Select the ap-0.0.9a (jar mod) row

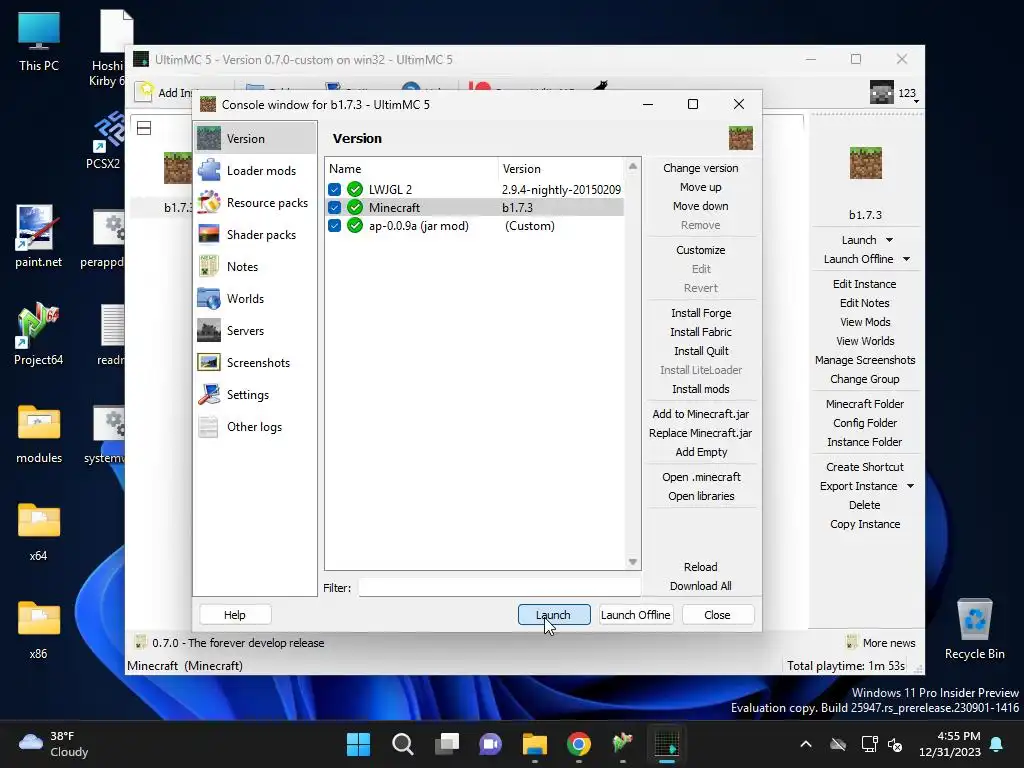click(x=475, y=226)
